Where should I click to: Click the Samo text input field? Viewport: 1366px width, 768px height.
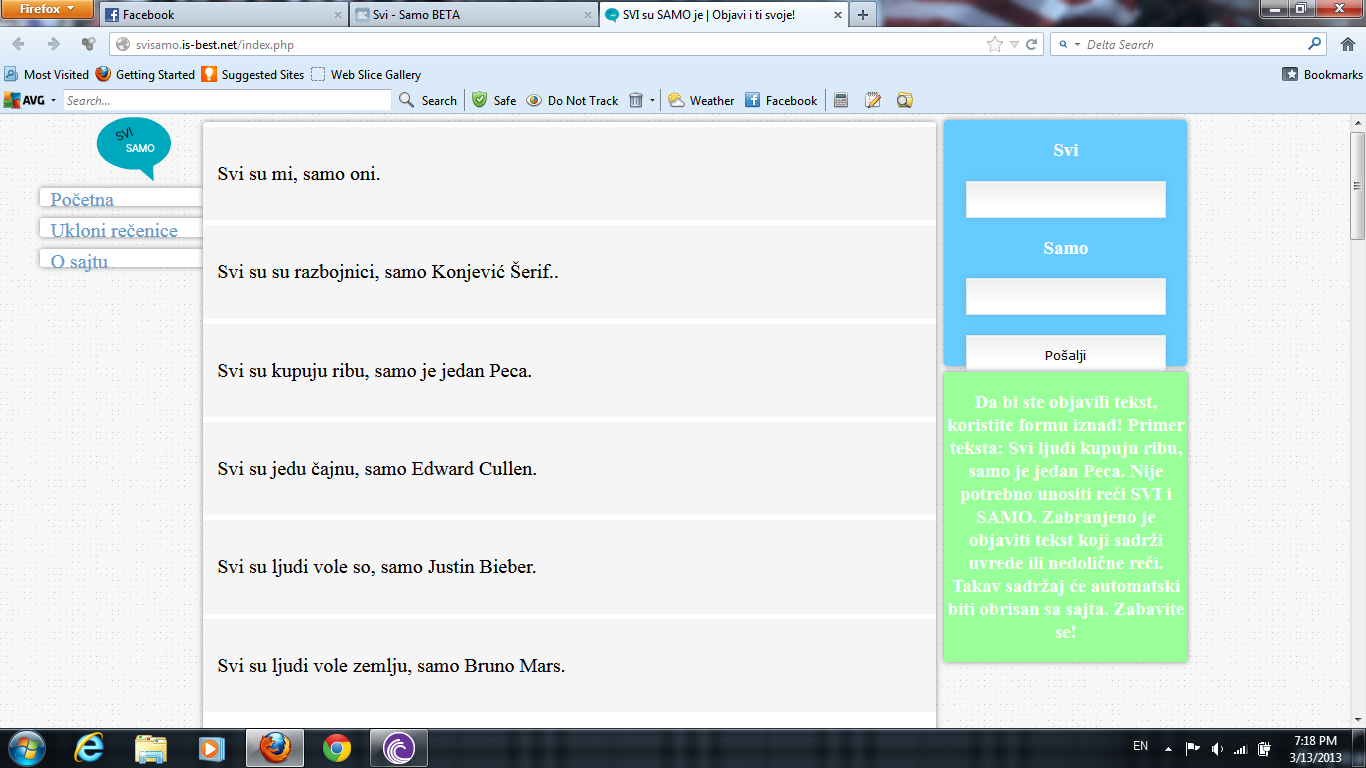(1066, 296)
